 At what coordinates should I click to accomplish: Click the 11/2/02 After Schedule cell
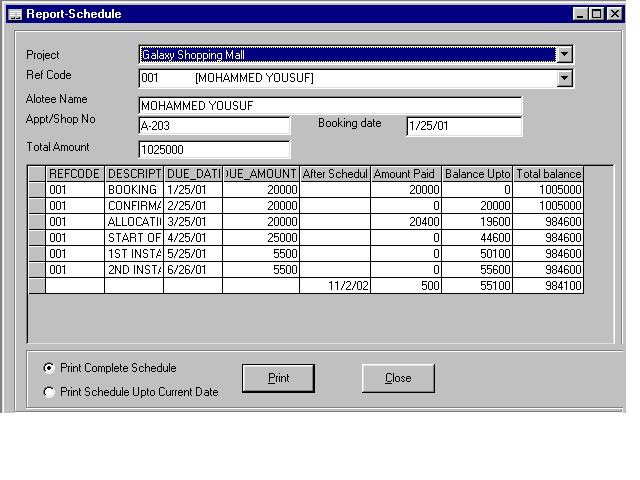click(335, 286)
